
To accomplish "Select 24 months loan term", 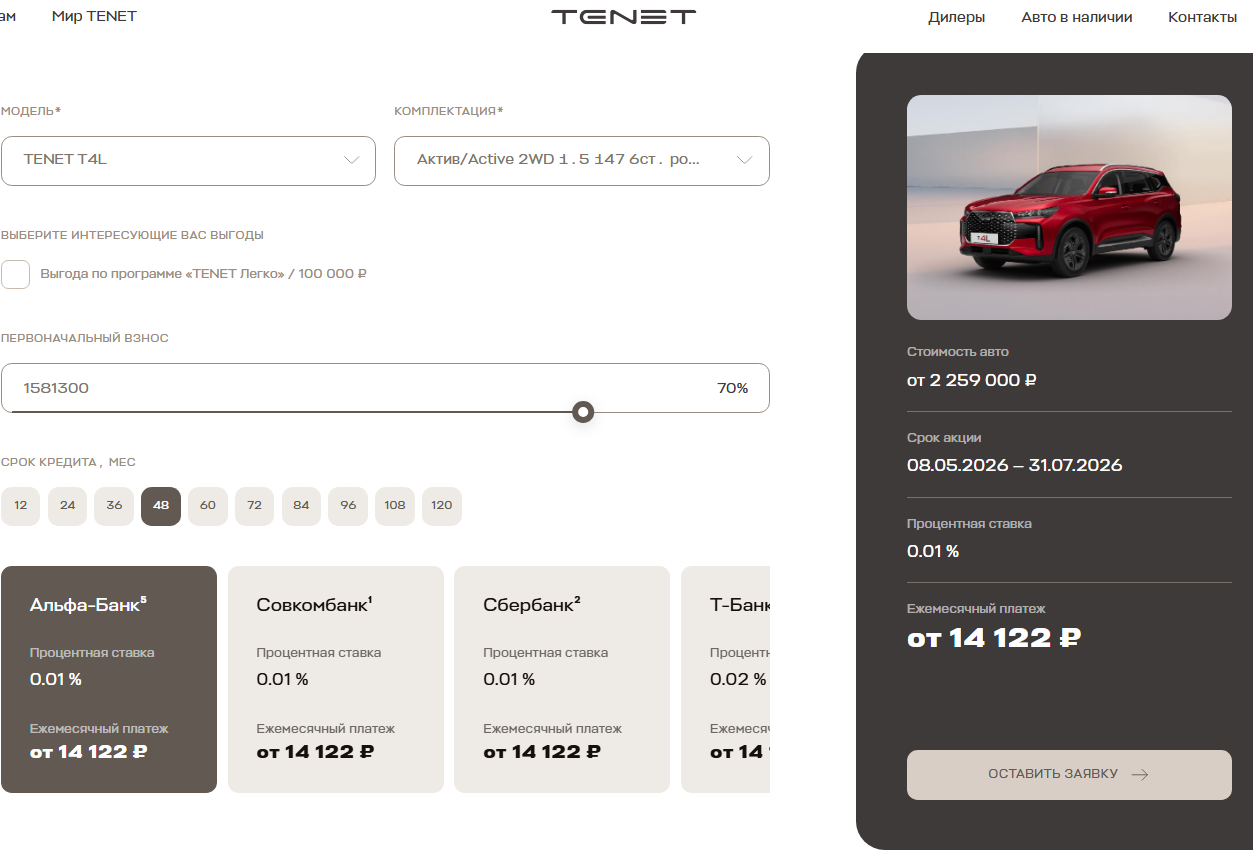I will tap(67, 506).
